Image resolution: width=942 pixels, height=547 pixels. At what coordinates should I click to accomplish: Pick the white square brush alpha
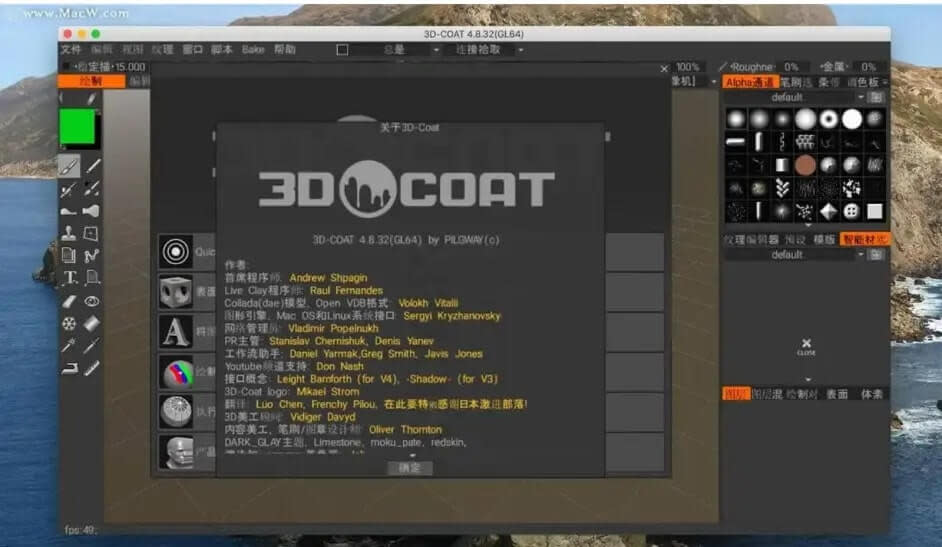pyautogui.click(x=875, y=211)
